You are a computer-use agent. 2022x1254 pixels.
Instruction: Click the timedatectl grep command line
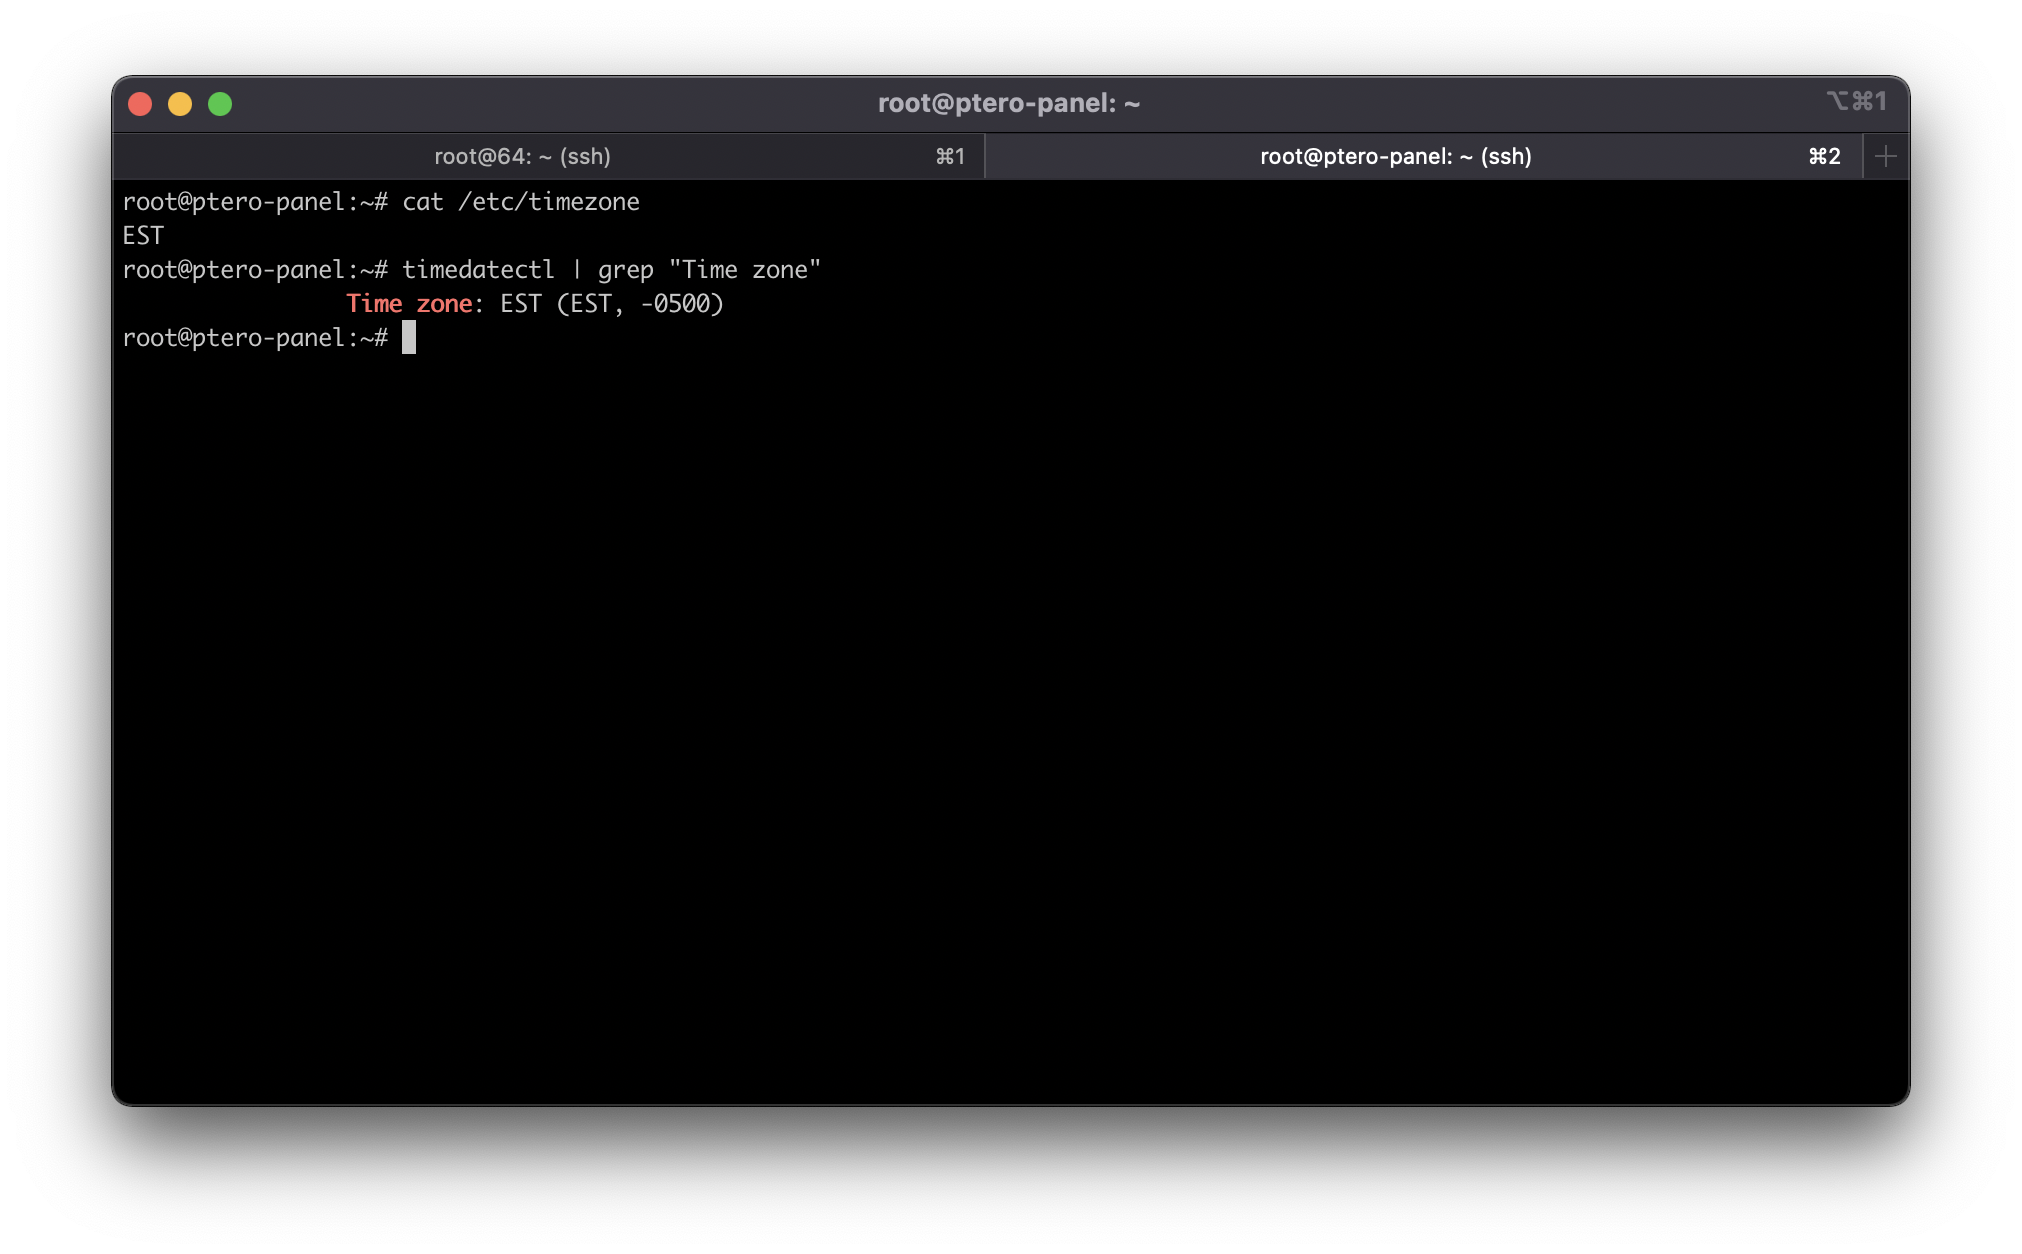pos(471,270)
